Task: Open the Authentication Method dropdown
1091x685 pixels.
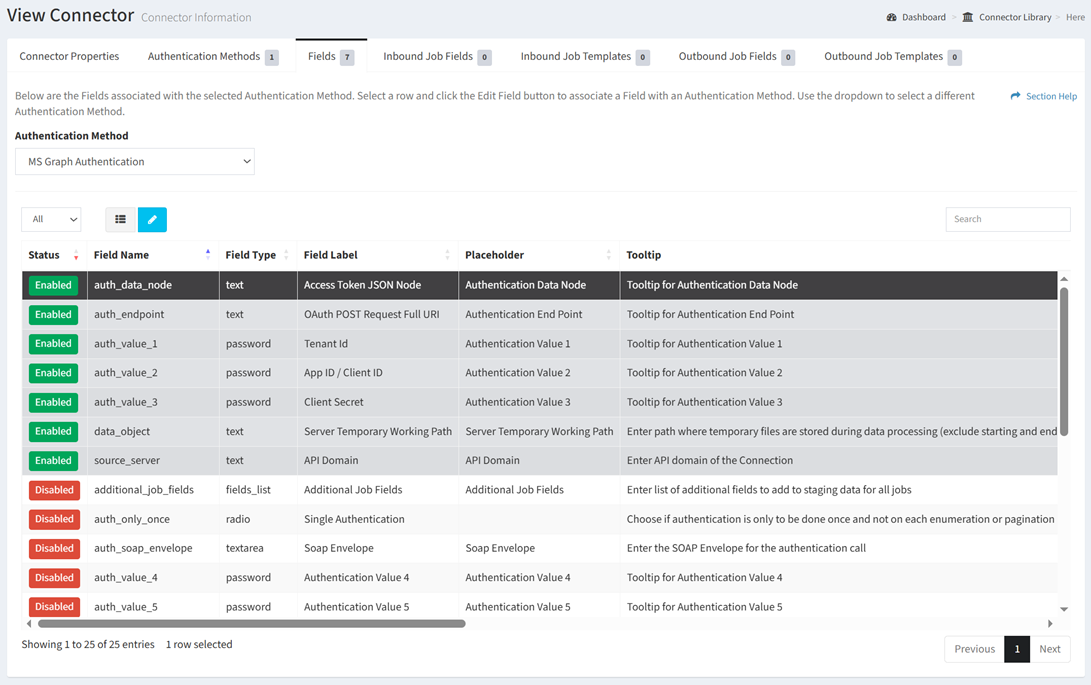Action: (x=135, y=162)
